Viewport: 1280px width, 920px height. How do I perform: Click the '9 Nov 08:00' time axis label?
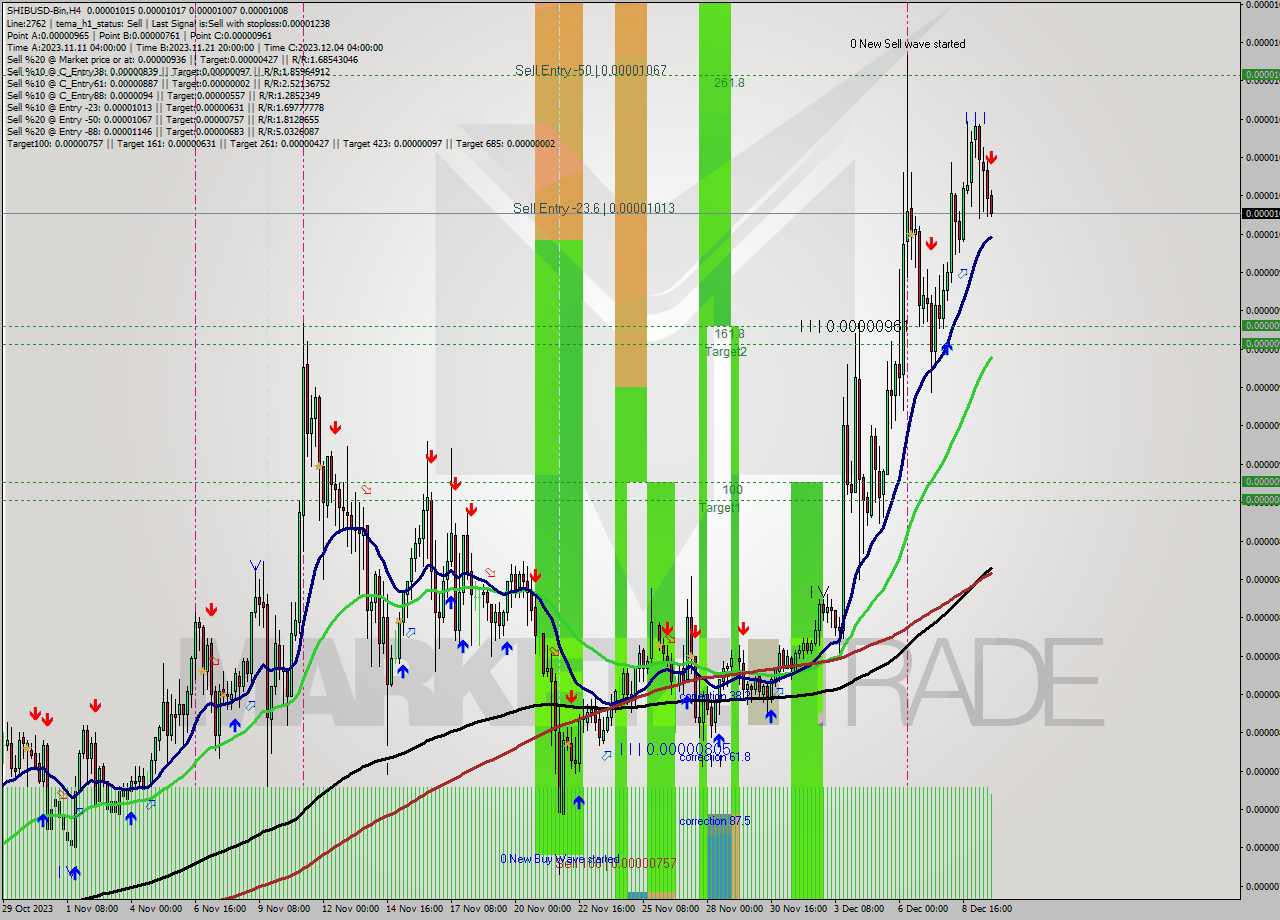point(284,909)
